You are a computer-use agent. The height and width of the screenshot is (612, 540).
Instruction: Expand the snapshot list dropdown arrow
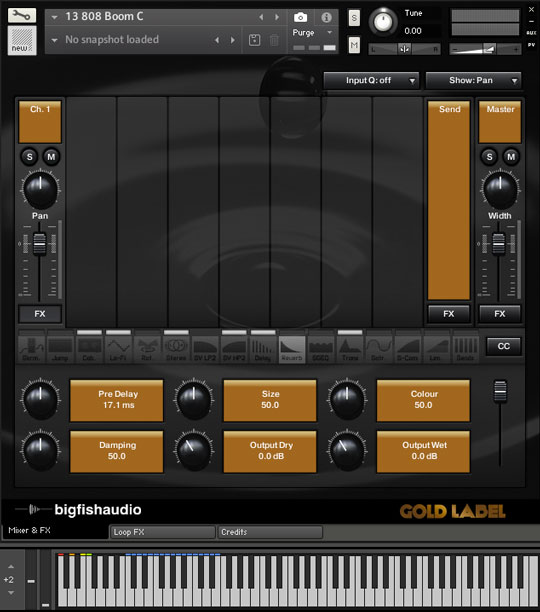[54, 40]
